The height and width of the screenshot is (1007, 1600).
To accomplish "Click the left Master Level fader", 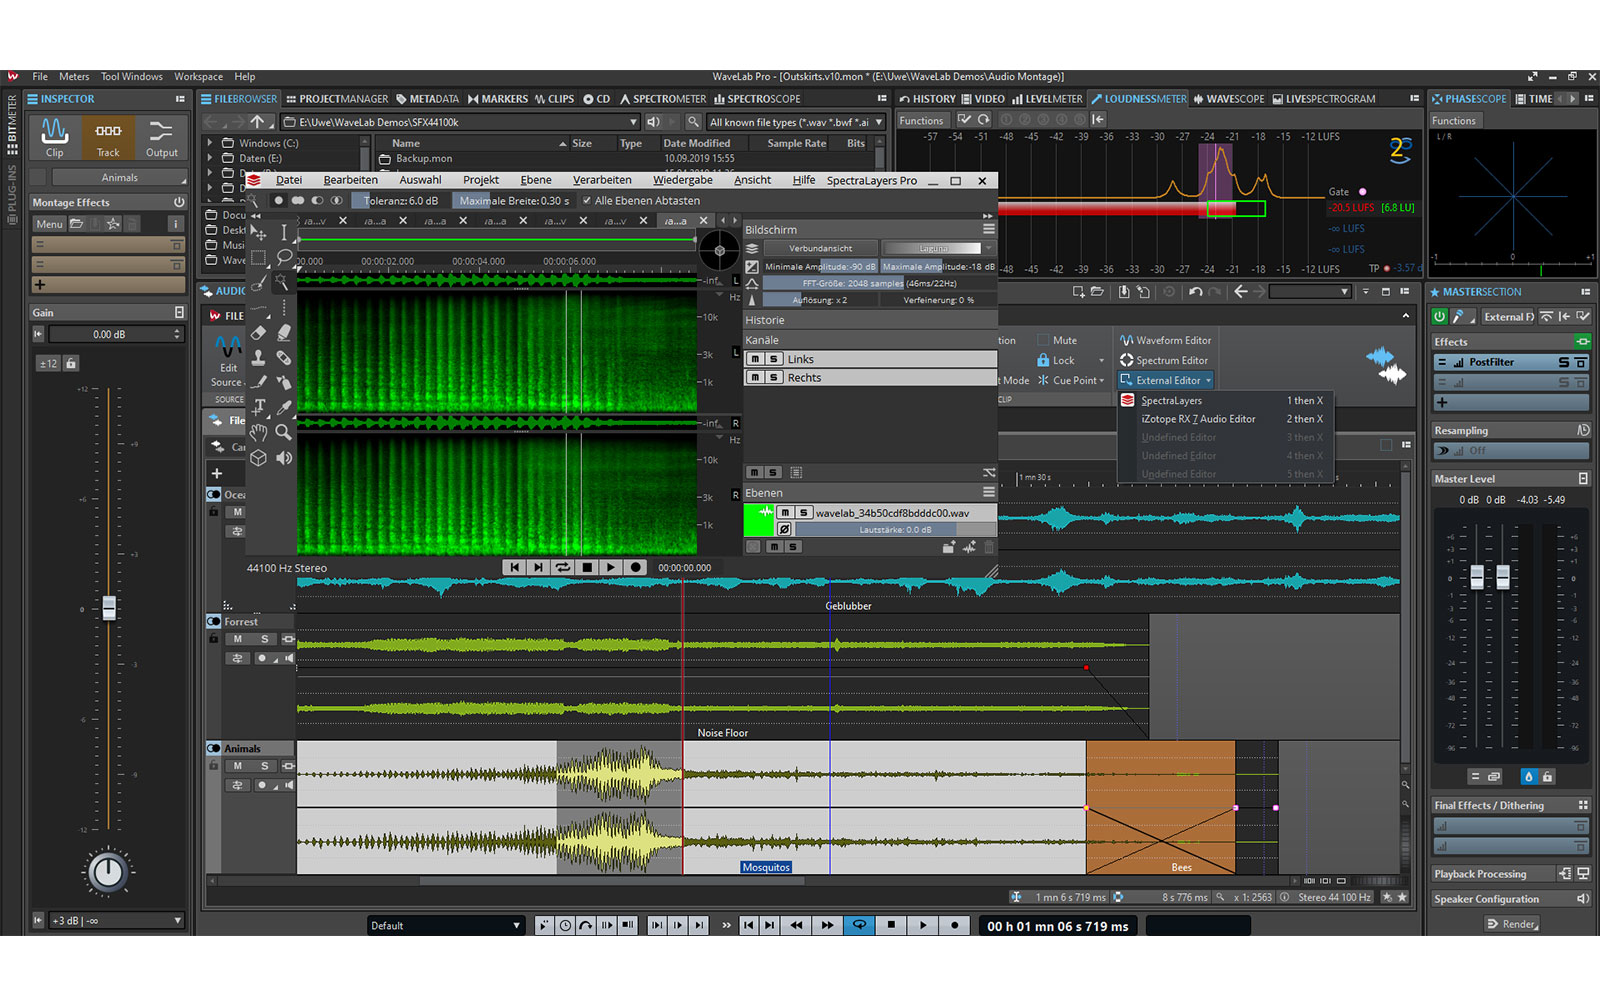I will point(1477,576).
